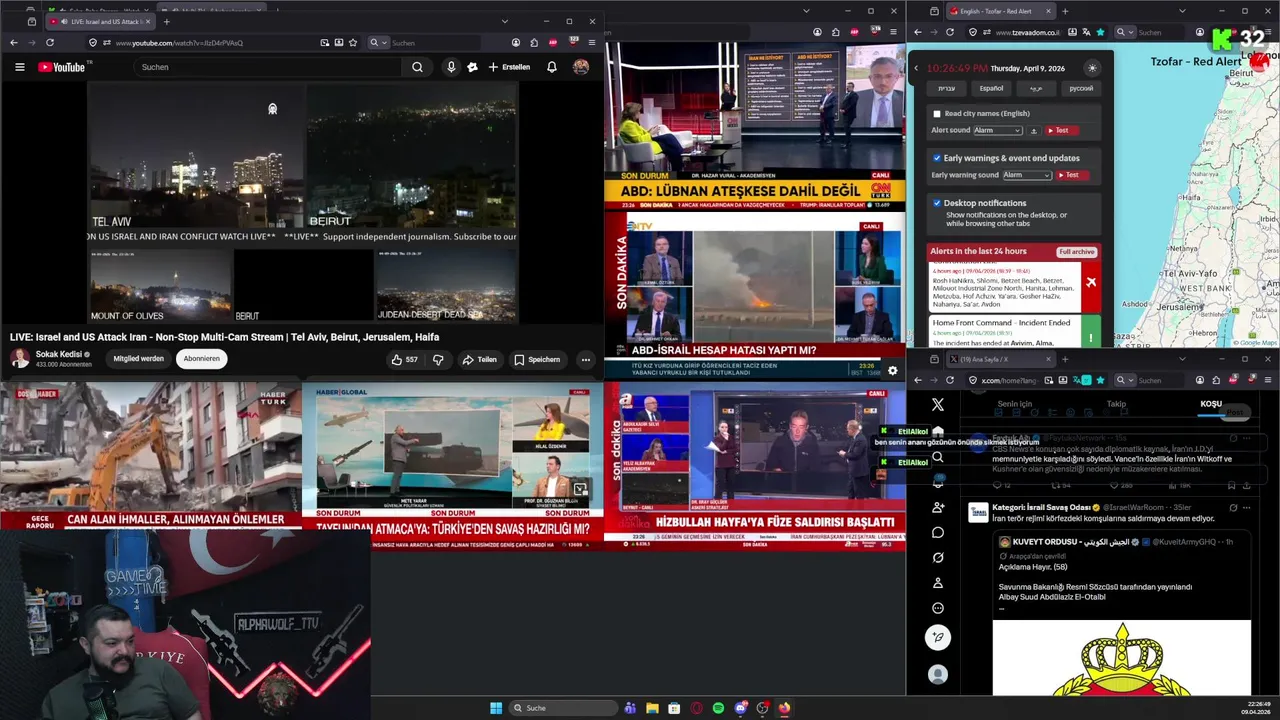Viewport: 1280px width, 720px height.
Task: List all tabs chevron in X browser
Action: point(1183,359)
